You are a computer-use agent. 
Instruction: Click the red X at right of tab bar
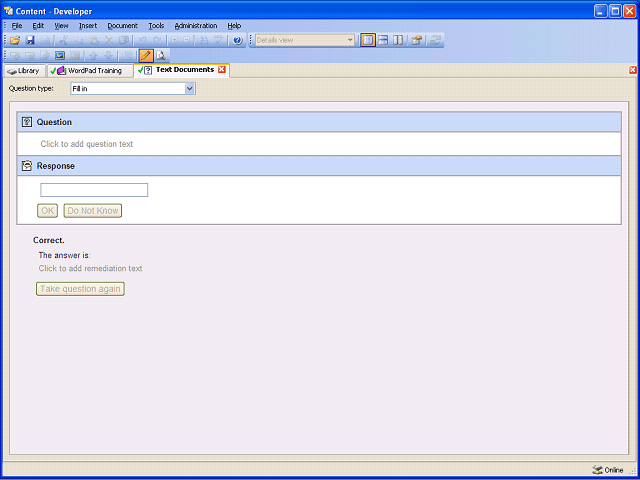point(633,70)
